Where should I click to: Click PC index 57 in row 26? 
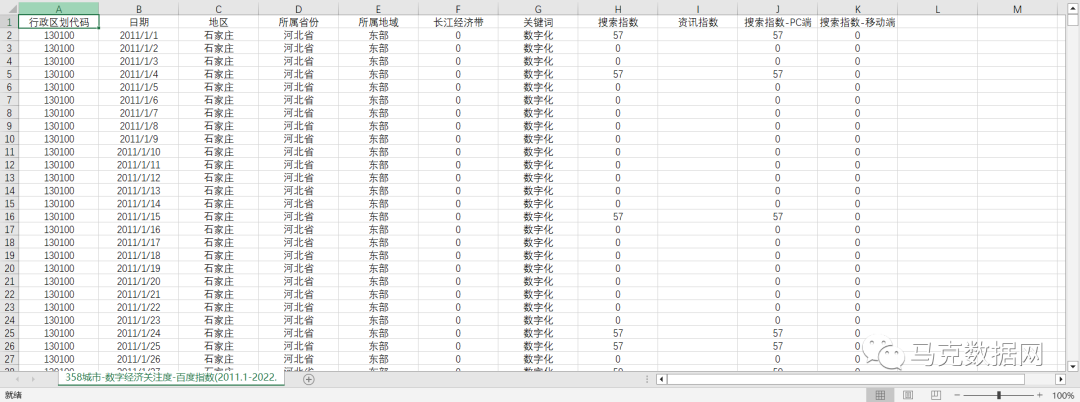(778, 346)
